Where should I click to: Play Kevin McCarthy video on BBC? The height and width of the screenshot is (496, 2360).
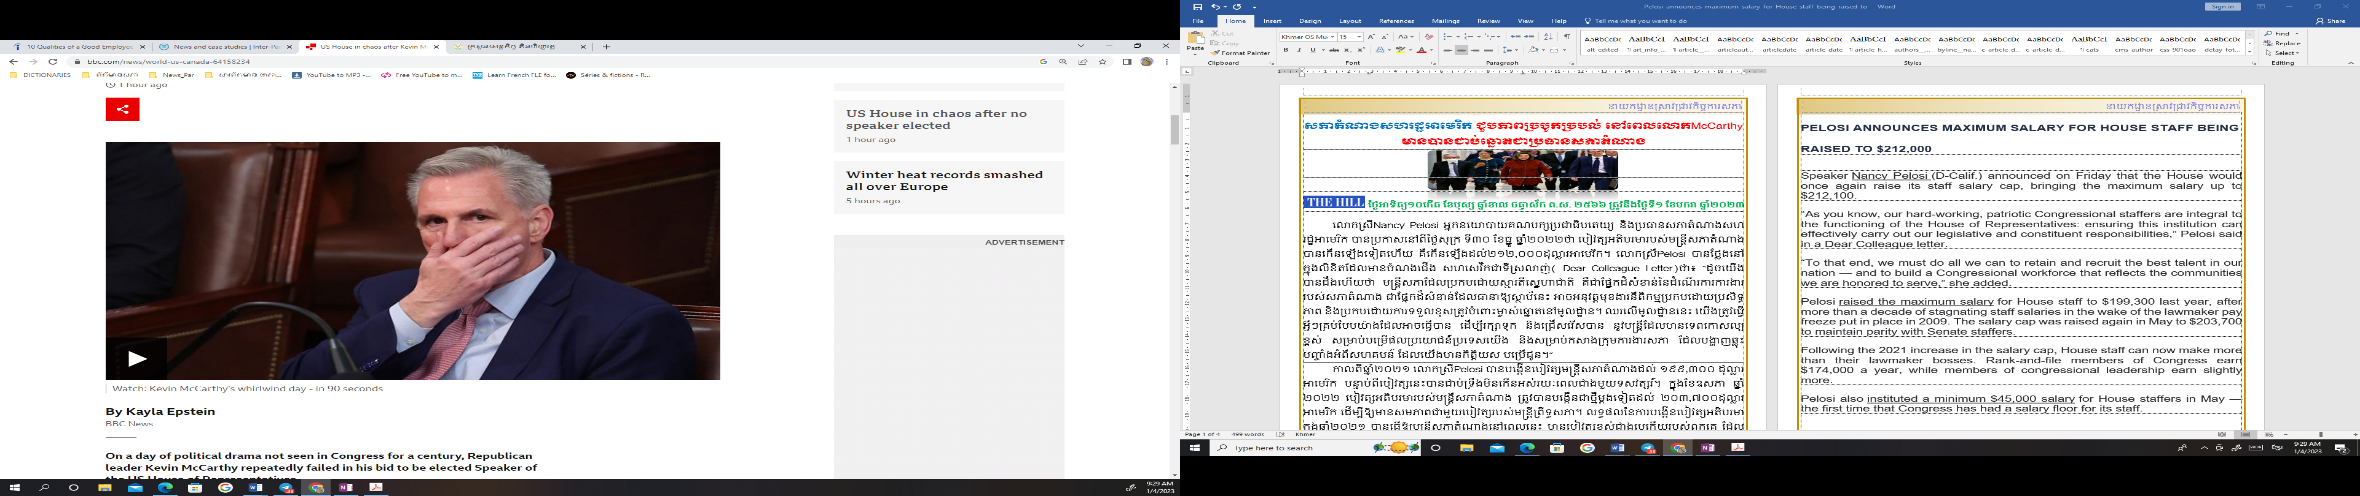[x=137, y=359]
